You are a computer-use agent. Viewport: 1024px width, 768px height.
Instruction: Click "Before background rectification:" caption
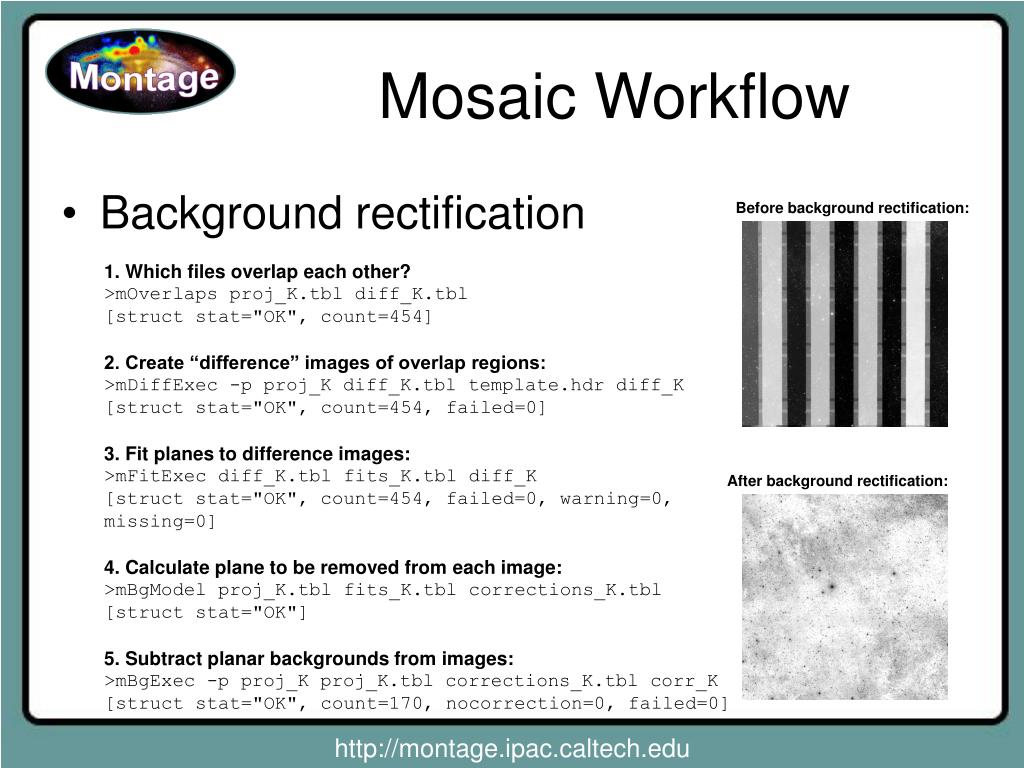[852, 208]
